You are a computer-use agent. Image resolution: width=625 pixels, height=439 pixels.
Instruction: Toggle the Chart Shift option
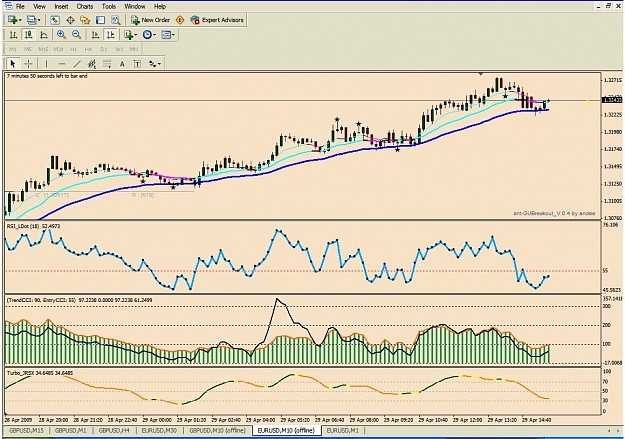coord(110,35)
